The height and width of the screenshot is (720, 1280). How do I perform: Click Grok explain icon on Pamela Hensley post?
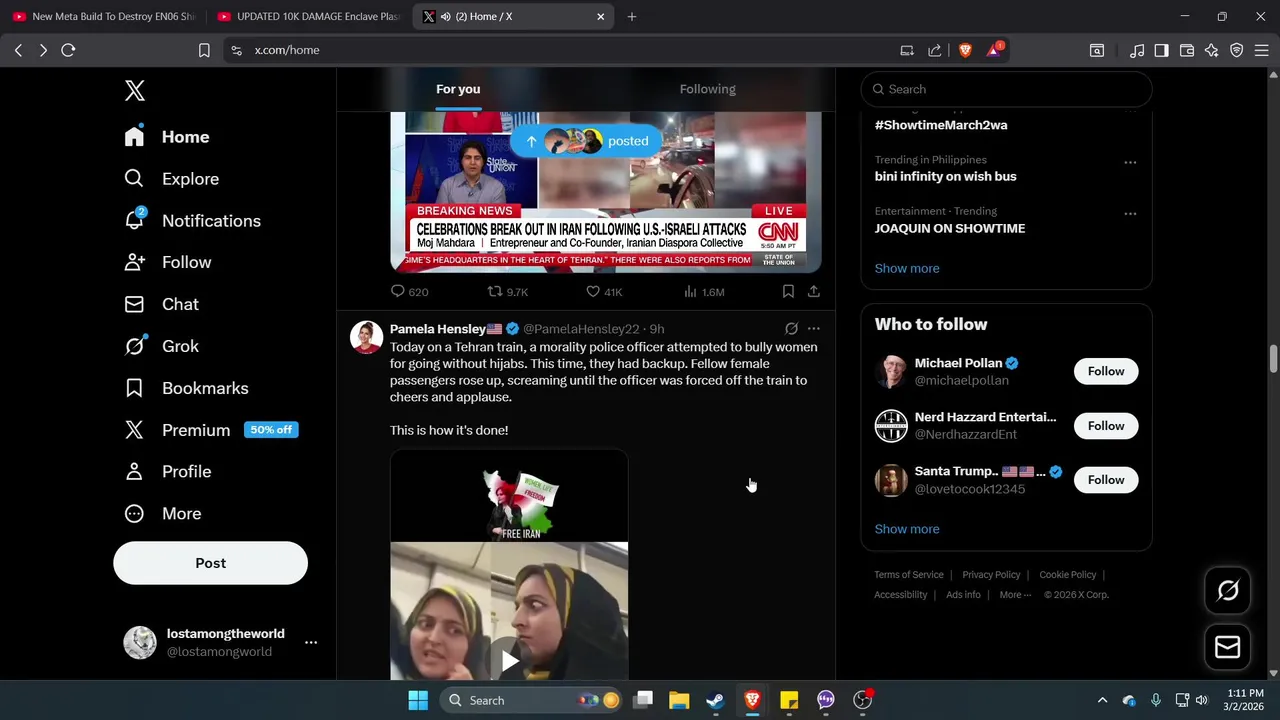[x=791, y=328]
